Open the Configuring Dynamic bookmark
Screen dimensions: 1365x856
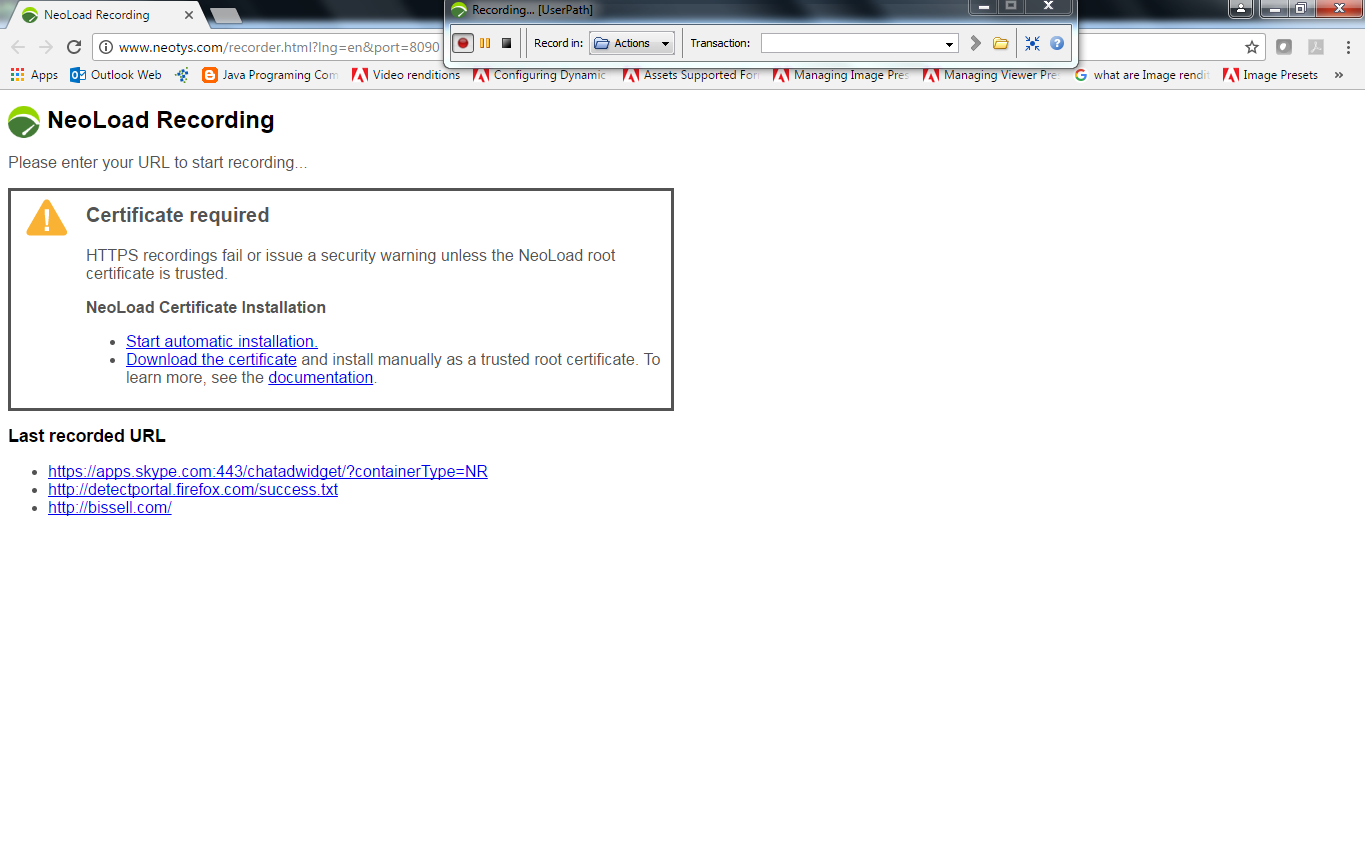(x=540, y=75)
